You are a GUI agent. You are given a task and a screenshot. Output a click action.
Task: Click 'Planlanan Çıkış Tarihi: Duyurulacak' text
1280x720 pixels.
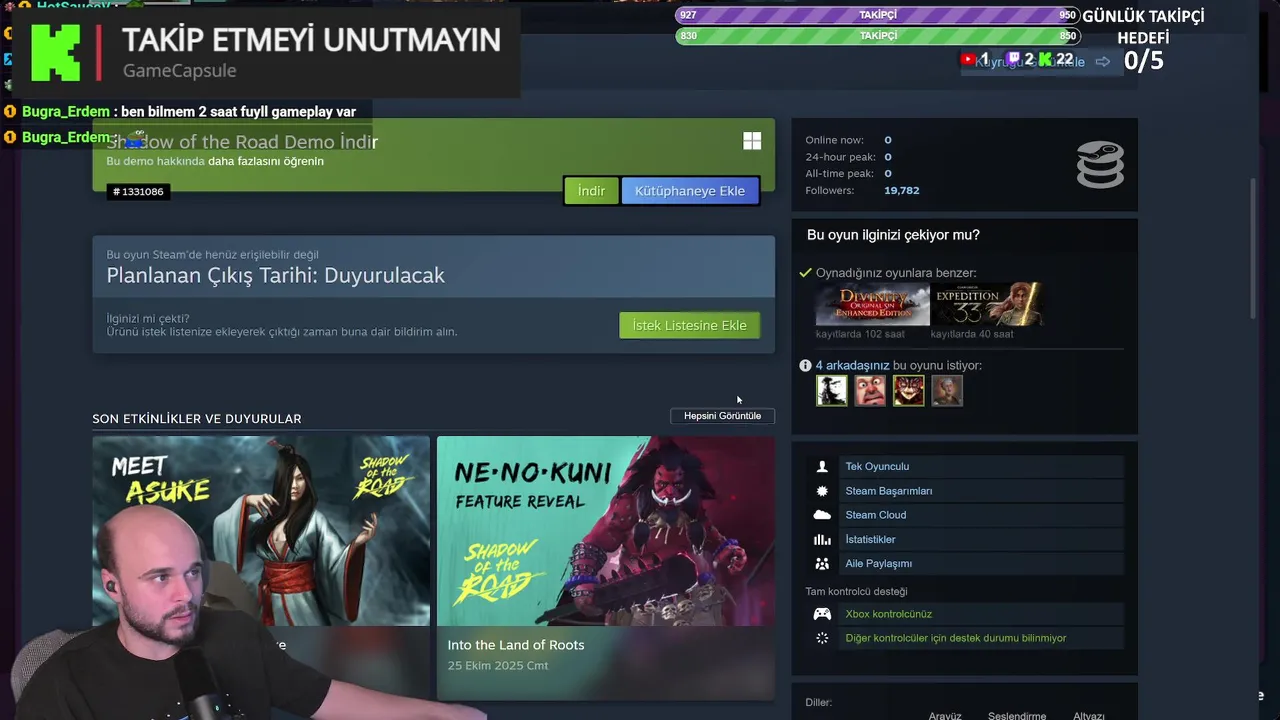tap(276, 275)
